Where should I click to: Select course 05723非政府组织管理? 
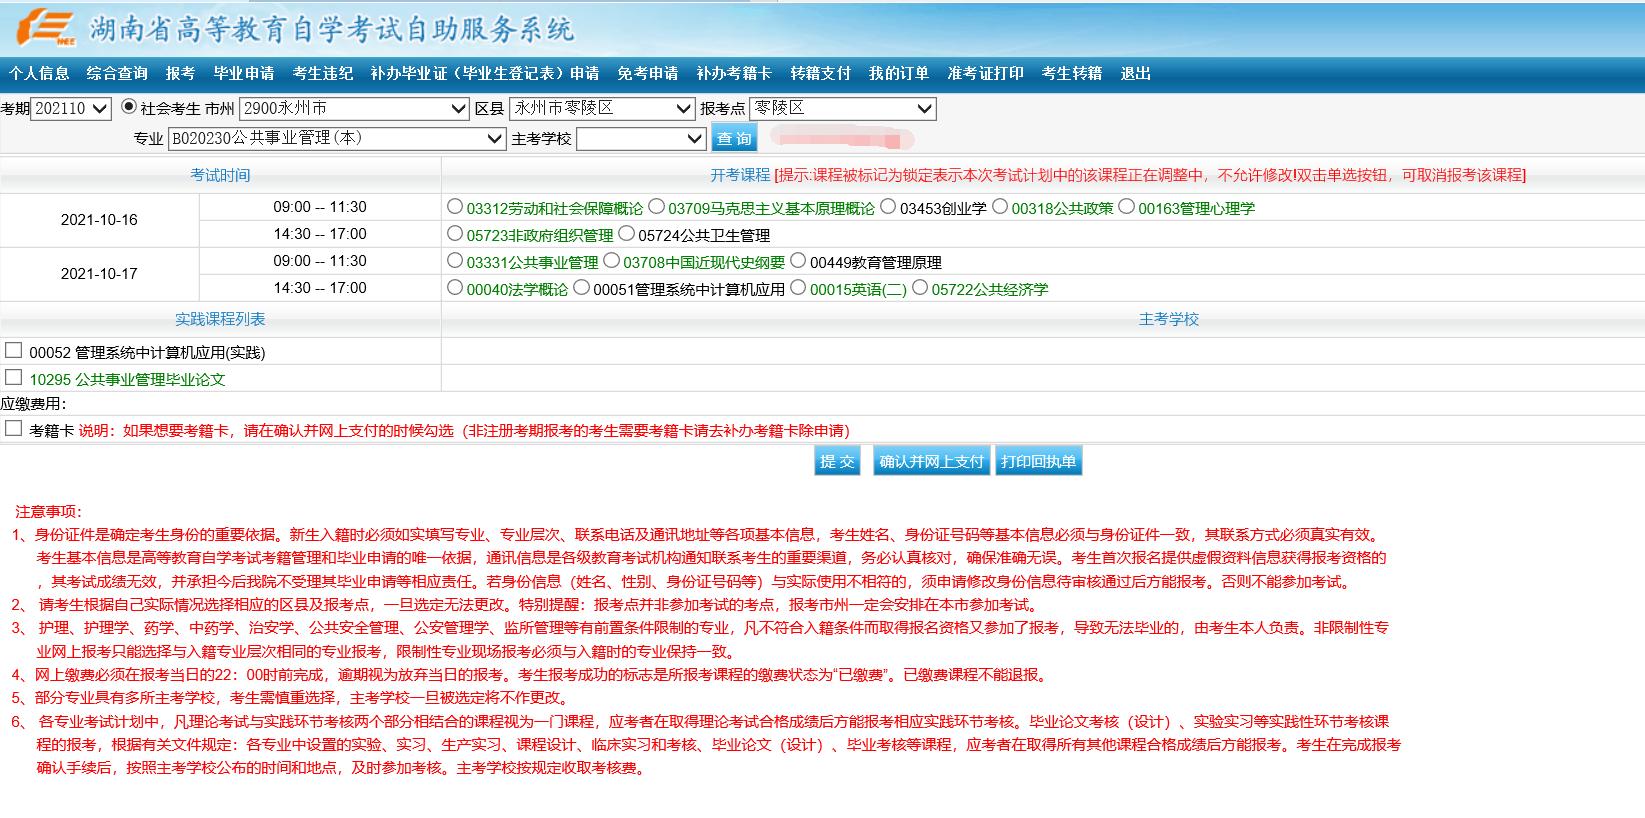pyautogui.click(x=455, y=233)
